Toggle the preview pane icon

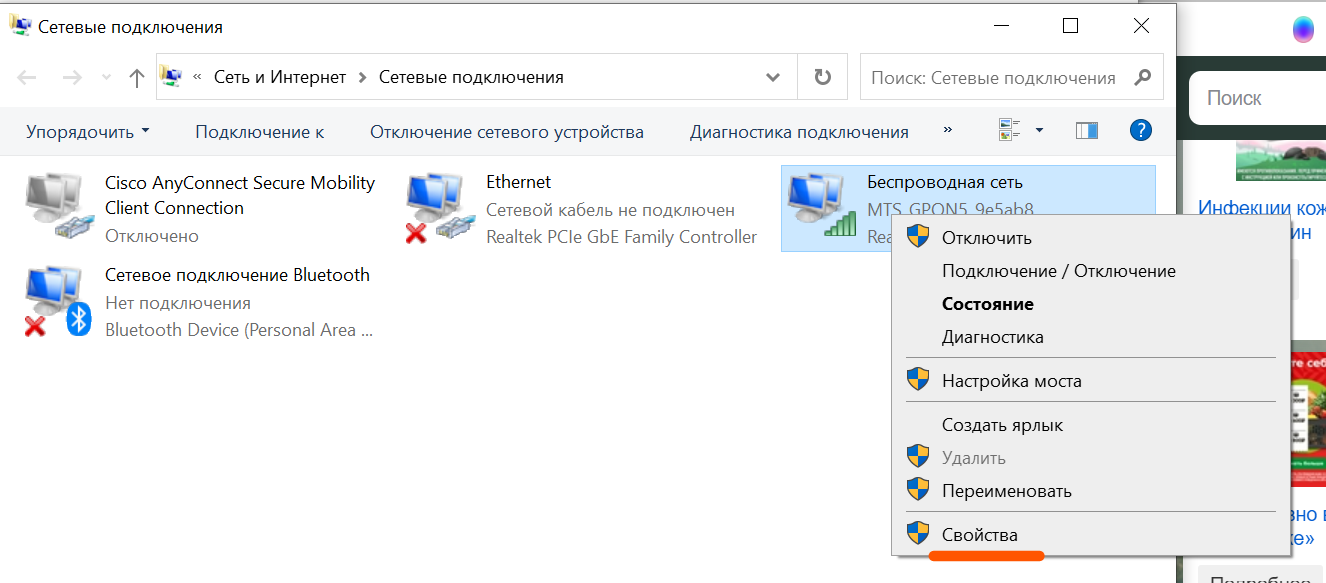[x=1086, y=131]
